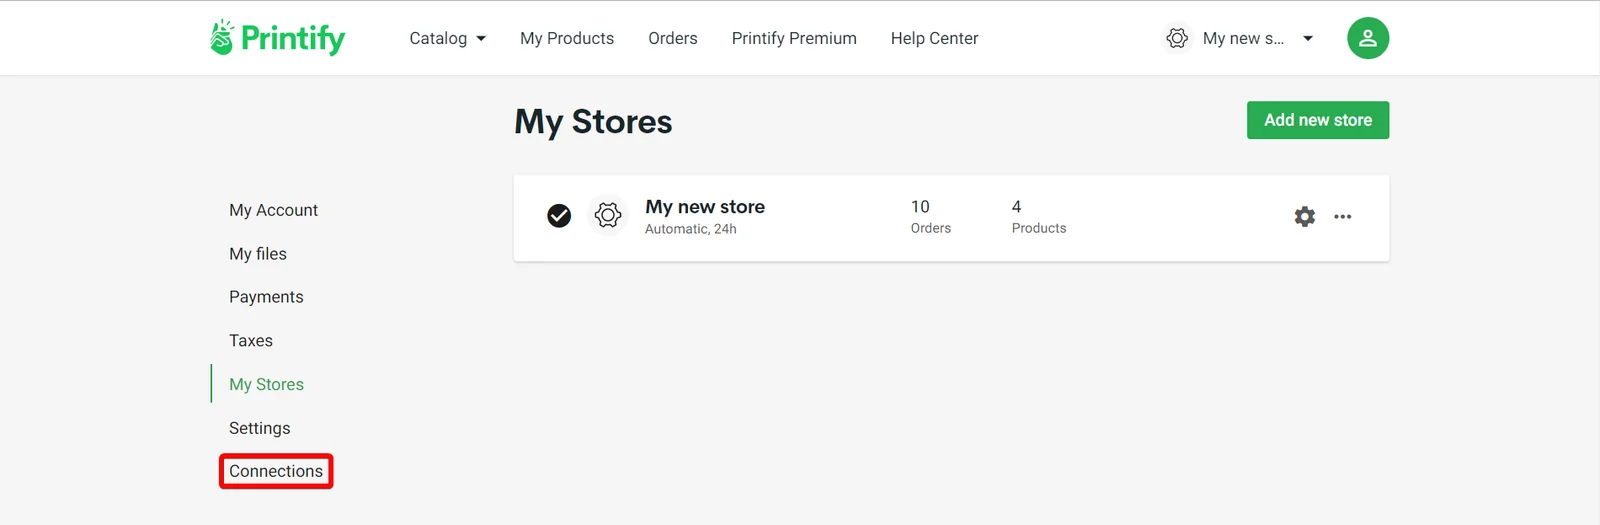Click the Printify logo

[277, 38]
